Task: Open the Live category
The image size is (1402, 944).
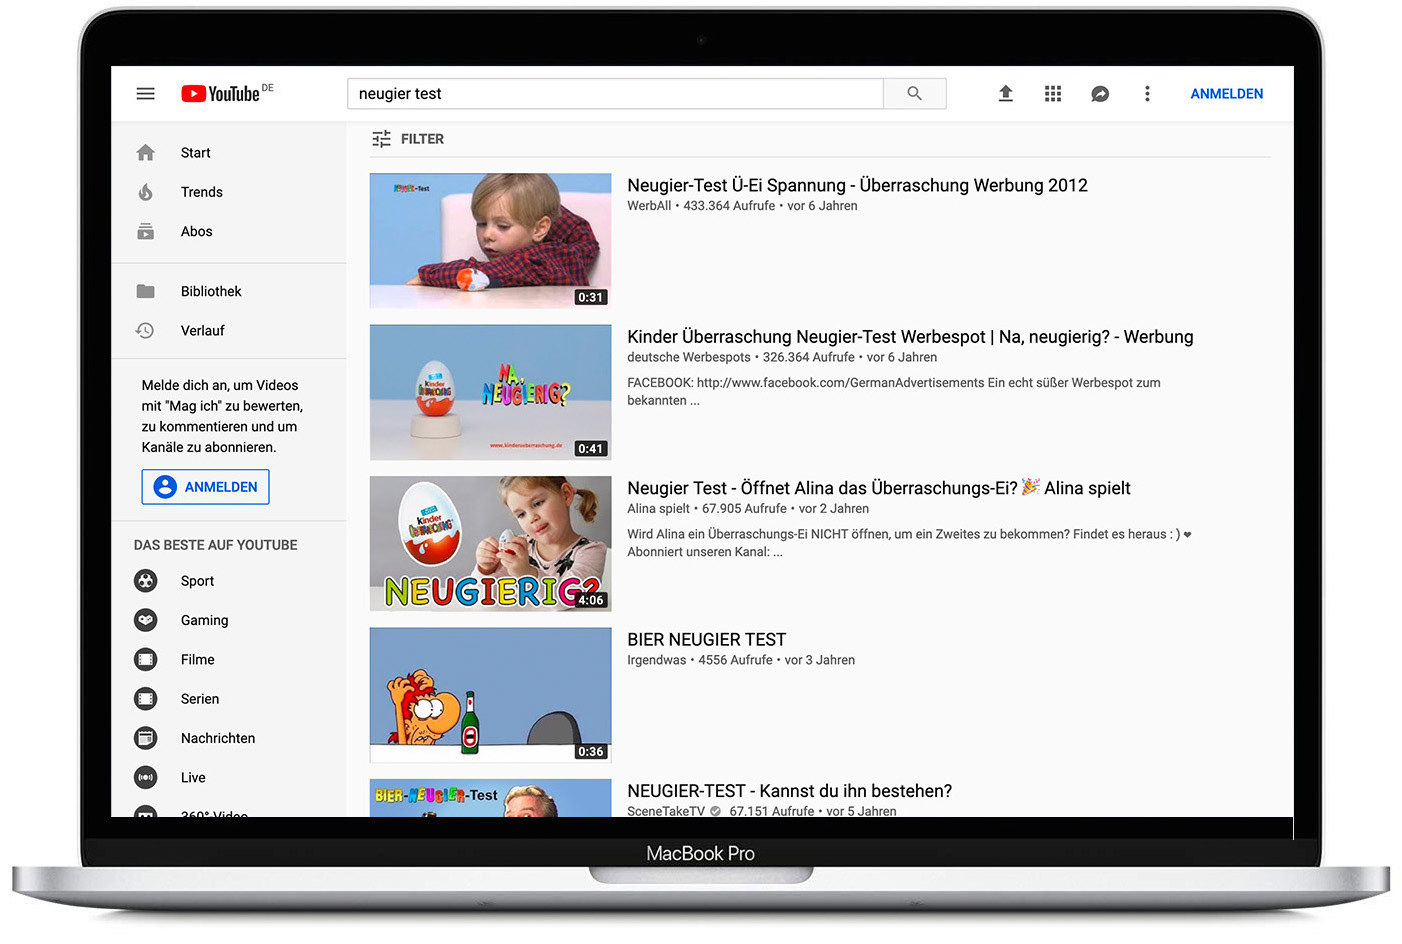Action: point(193,777)
